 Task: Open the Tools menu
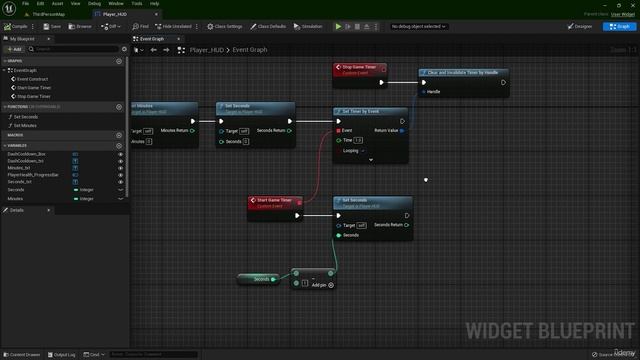[137, 4]
